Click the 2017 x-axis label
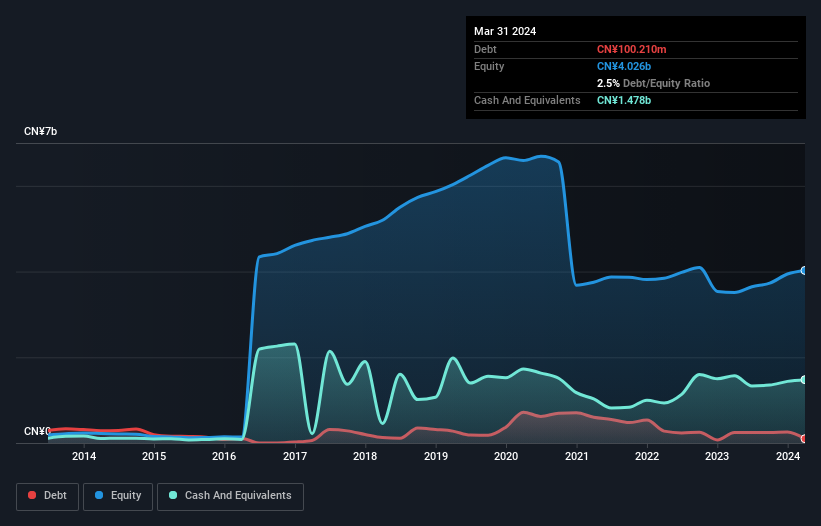Screen dimensions: 821x526 pyautogui.click(x=295, y=456)
